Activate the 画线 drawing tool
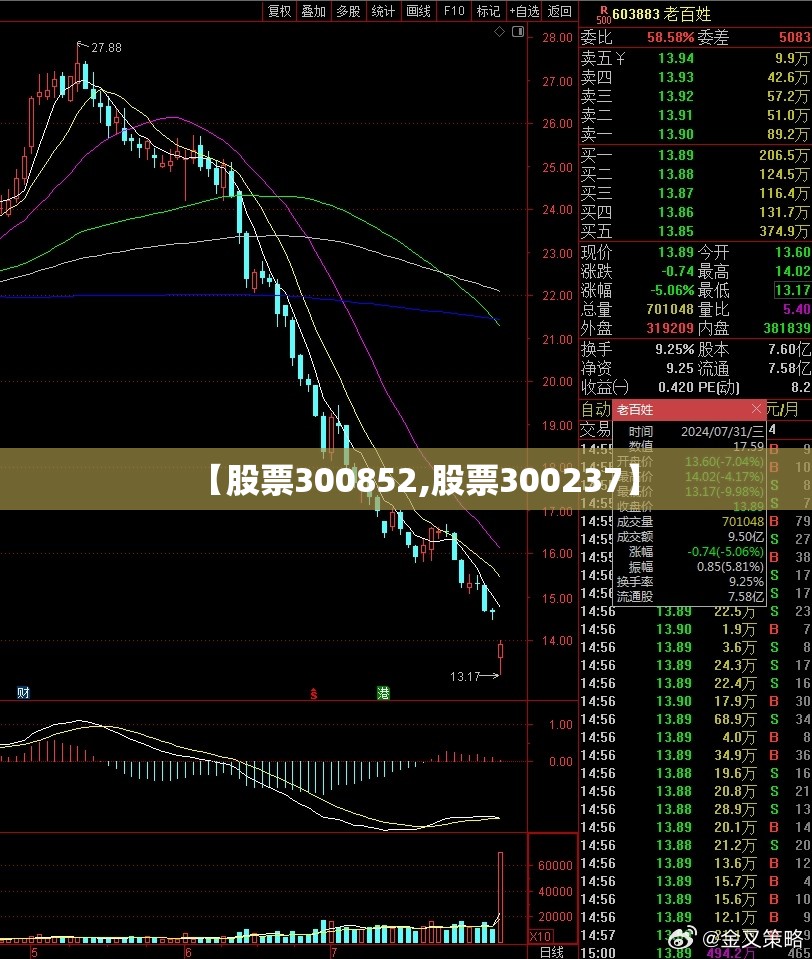The height and width of the screenshot is (959, 812). pos(419,11)
